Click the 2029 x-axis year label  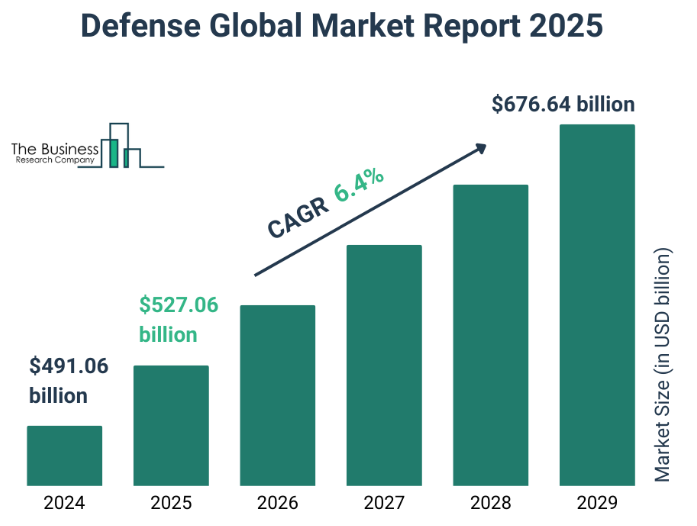click(597, 503)
